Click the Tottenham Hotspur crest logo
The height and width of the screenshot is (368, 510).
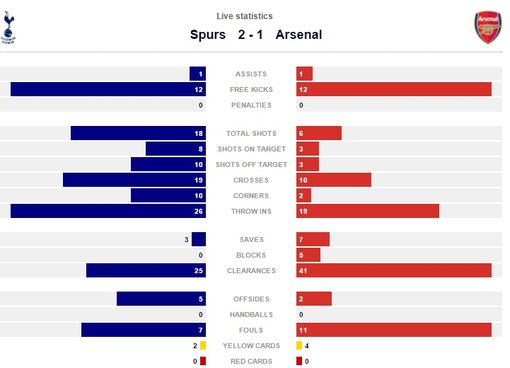pyautogui.click(x=8, y=28)
